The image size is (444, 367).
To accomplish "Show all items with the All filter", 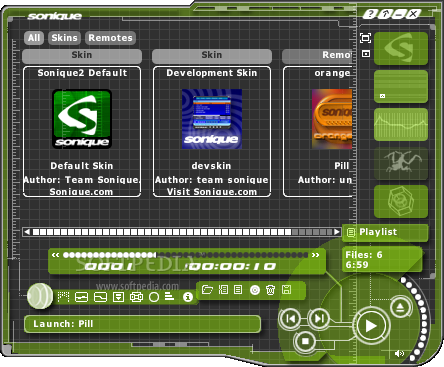I will click(34, 38).
